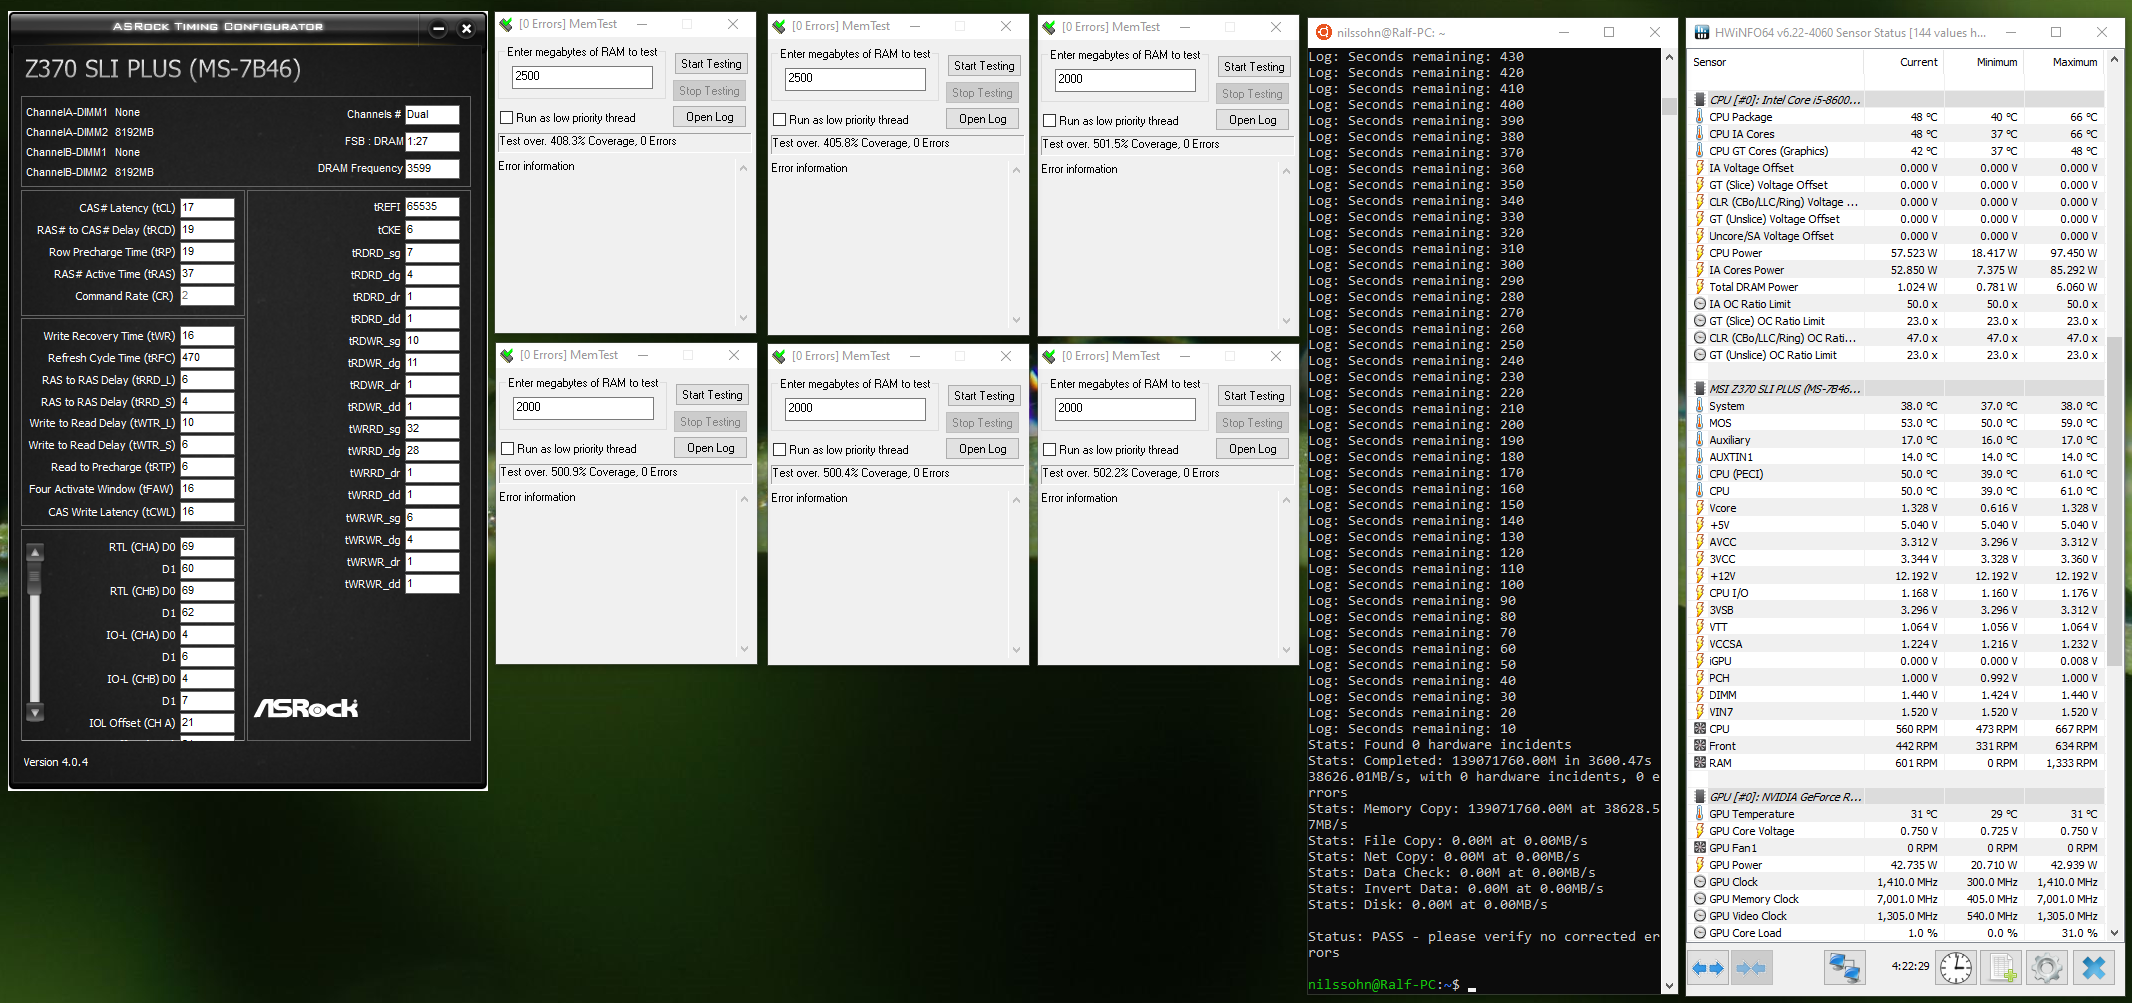Click Start Testing in the 500.9% coverage MemTest

[712, 395]
